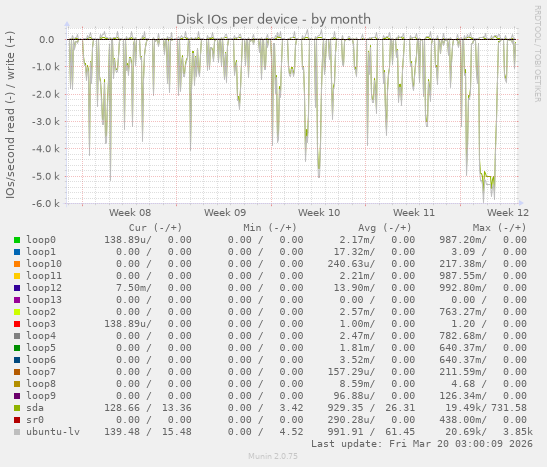Click the loop6 navy legend swatch

[x=17, y=360]
